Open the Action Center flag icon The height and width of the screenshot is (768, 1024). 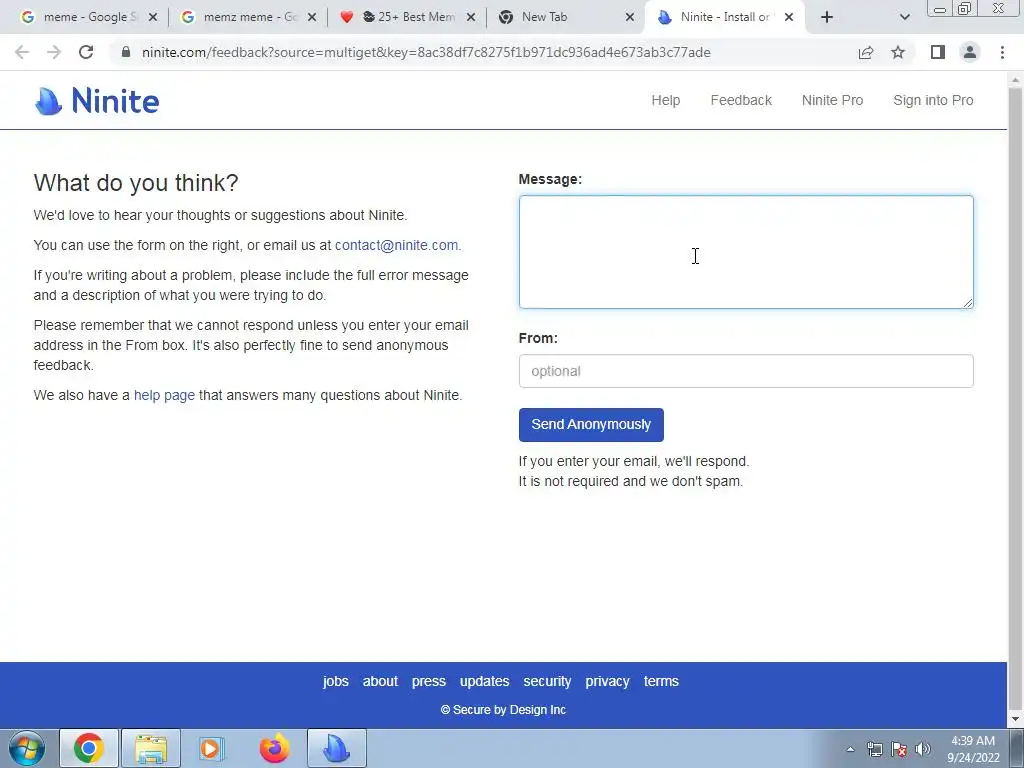pyautogui.click(x=899, y=749)
